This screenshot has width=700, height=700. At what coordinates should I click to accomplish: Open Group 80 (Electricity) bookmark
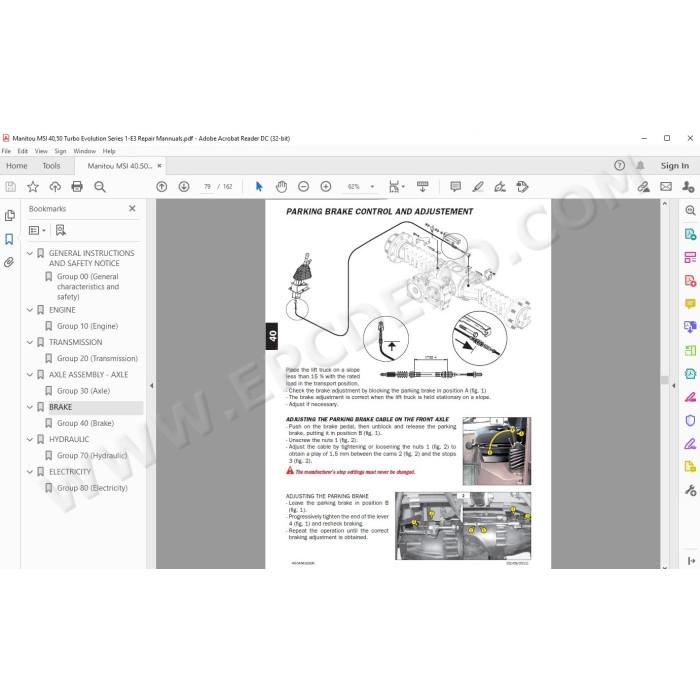[x=92, y=488]
